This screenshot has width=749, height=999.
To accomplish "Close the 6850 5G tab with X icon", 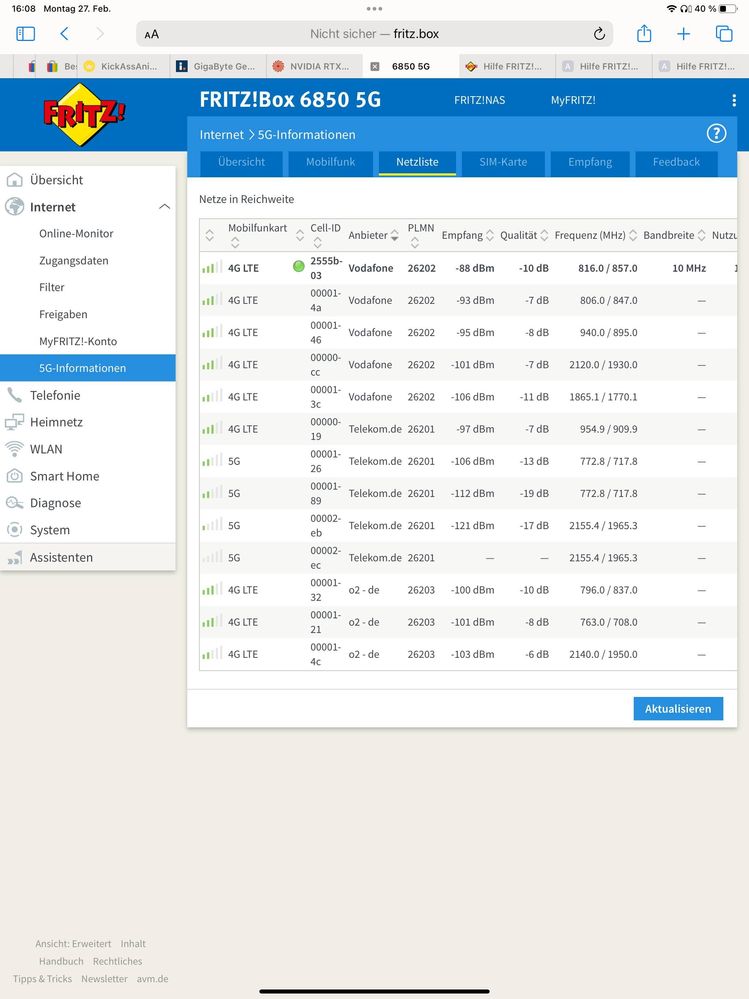I will point(375,66).
